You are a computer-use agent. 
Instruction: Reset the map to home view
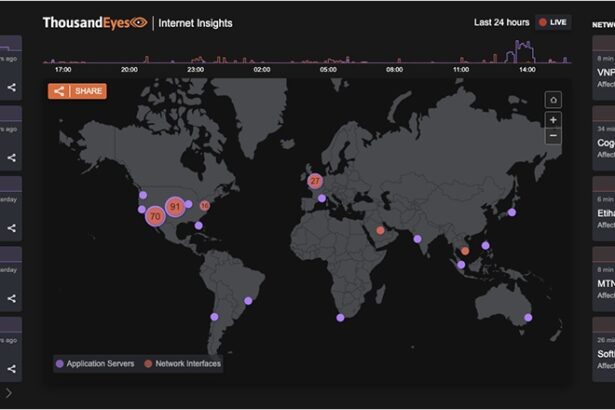pos(553,99)
